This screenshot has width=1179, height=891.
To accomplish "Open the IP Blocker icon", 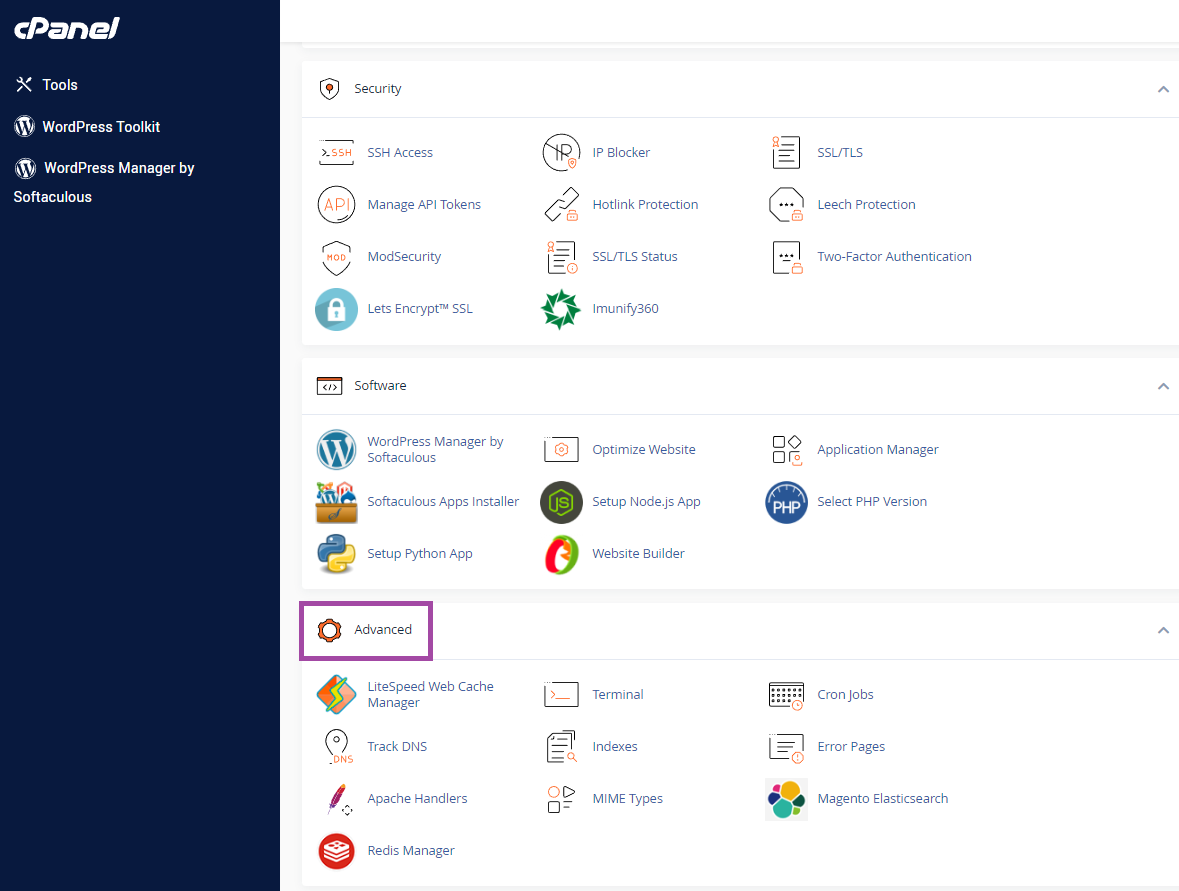I will 561,153.
